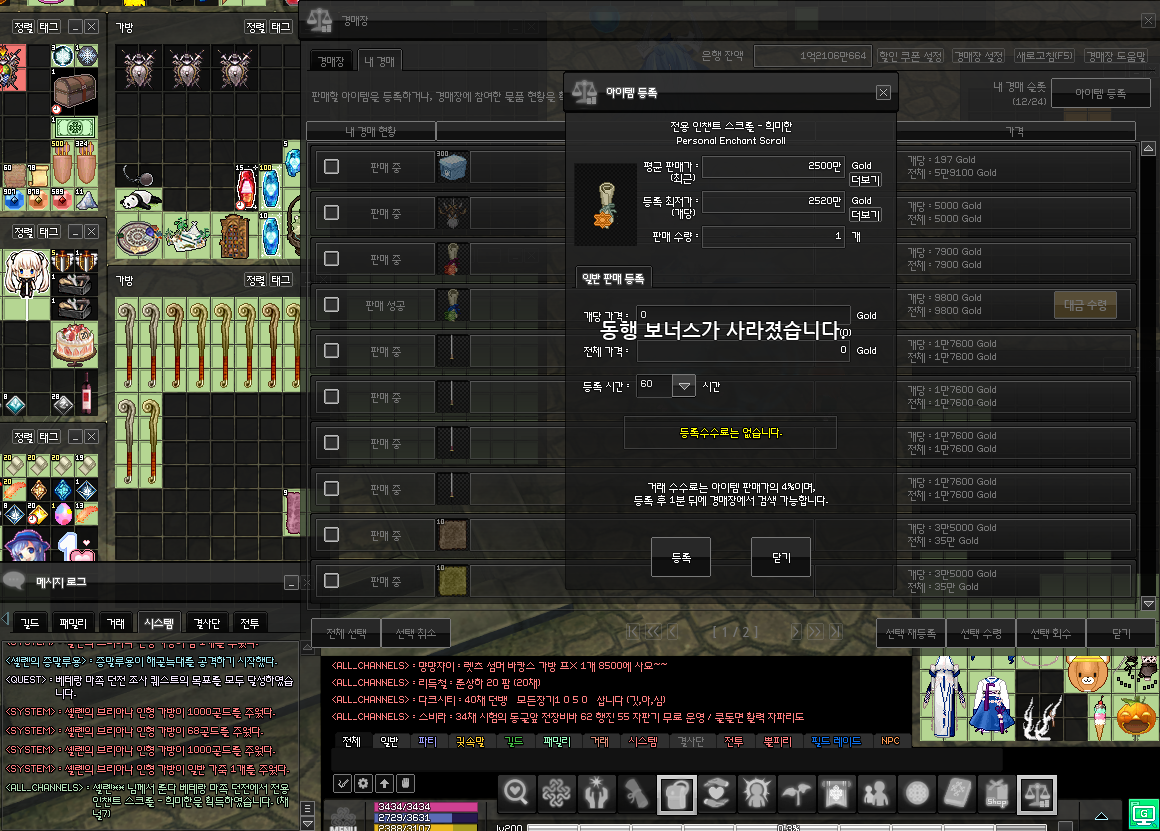Click the pink HP bar 3434/3434
This screenshot has height=831, width=1160.
tap(426, 807)
